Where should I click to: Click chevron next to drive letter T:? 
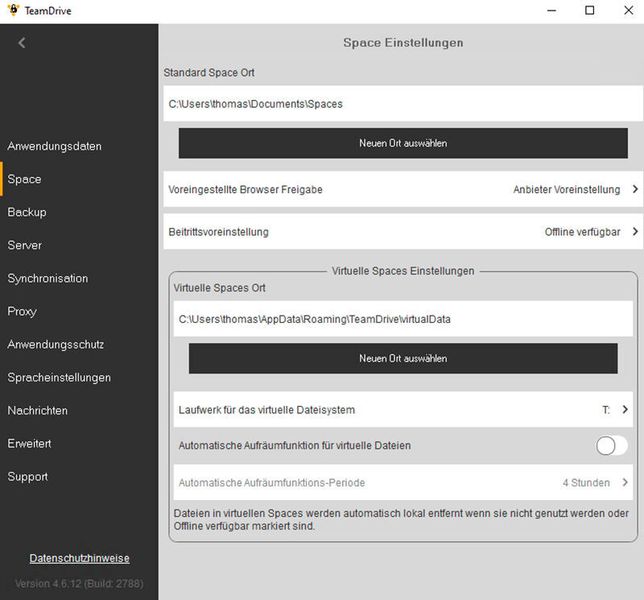(x=625, y=409)
